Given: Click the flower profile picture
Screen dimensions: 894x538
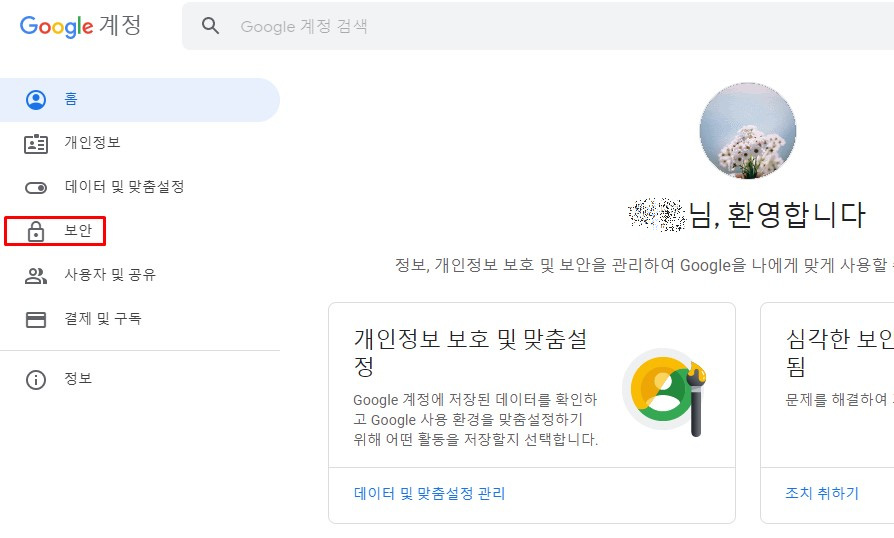Looking at the screenshot, I should tap(747, 131).
